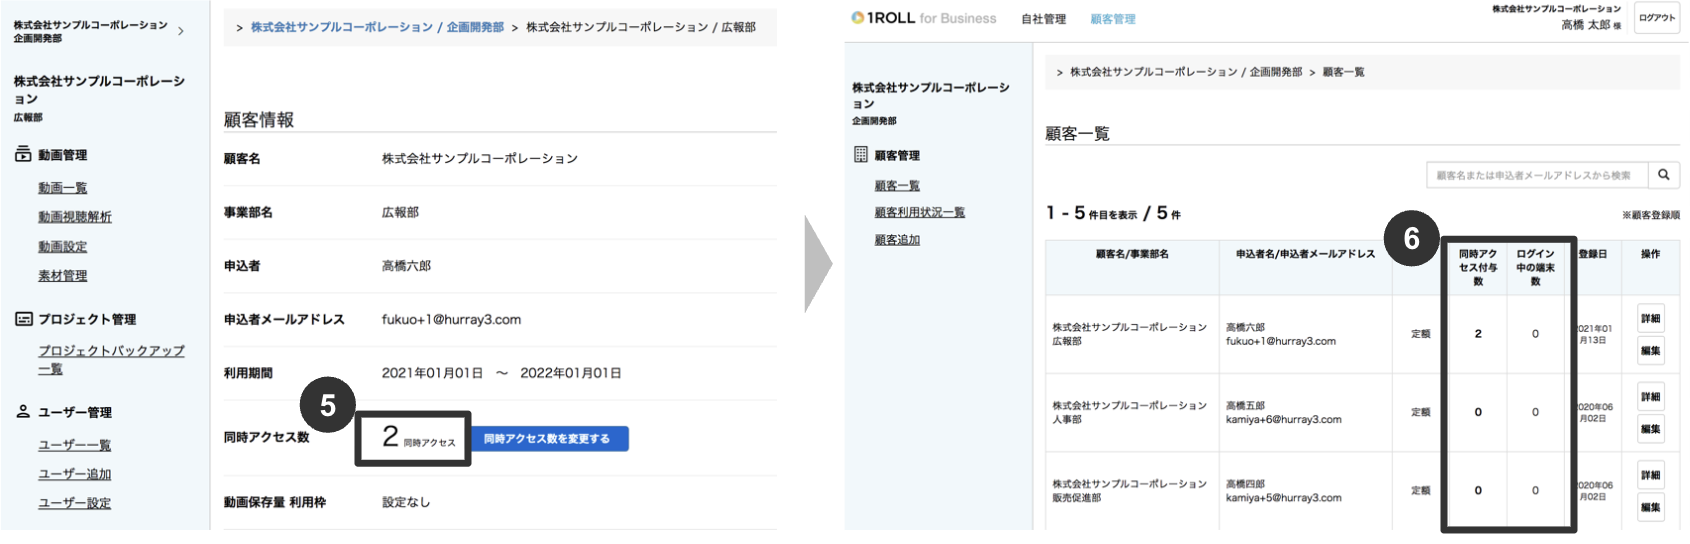
Task: Click the 顧客一覧 page heading
Action: (x=1078, y=134)
